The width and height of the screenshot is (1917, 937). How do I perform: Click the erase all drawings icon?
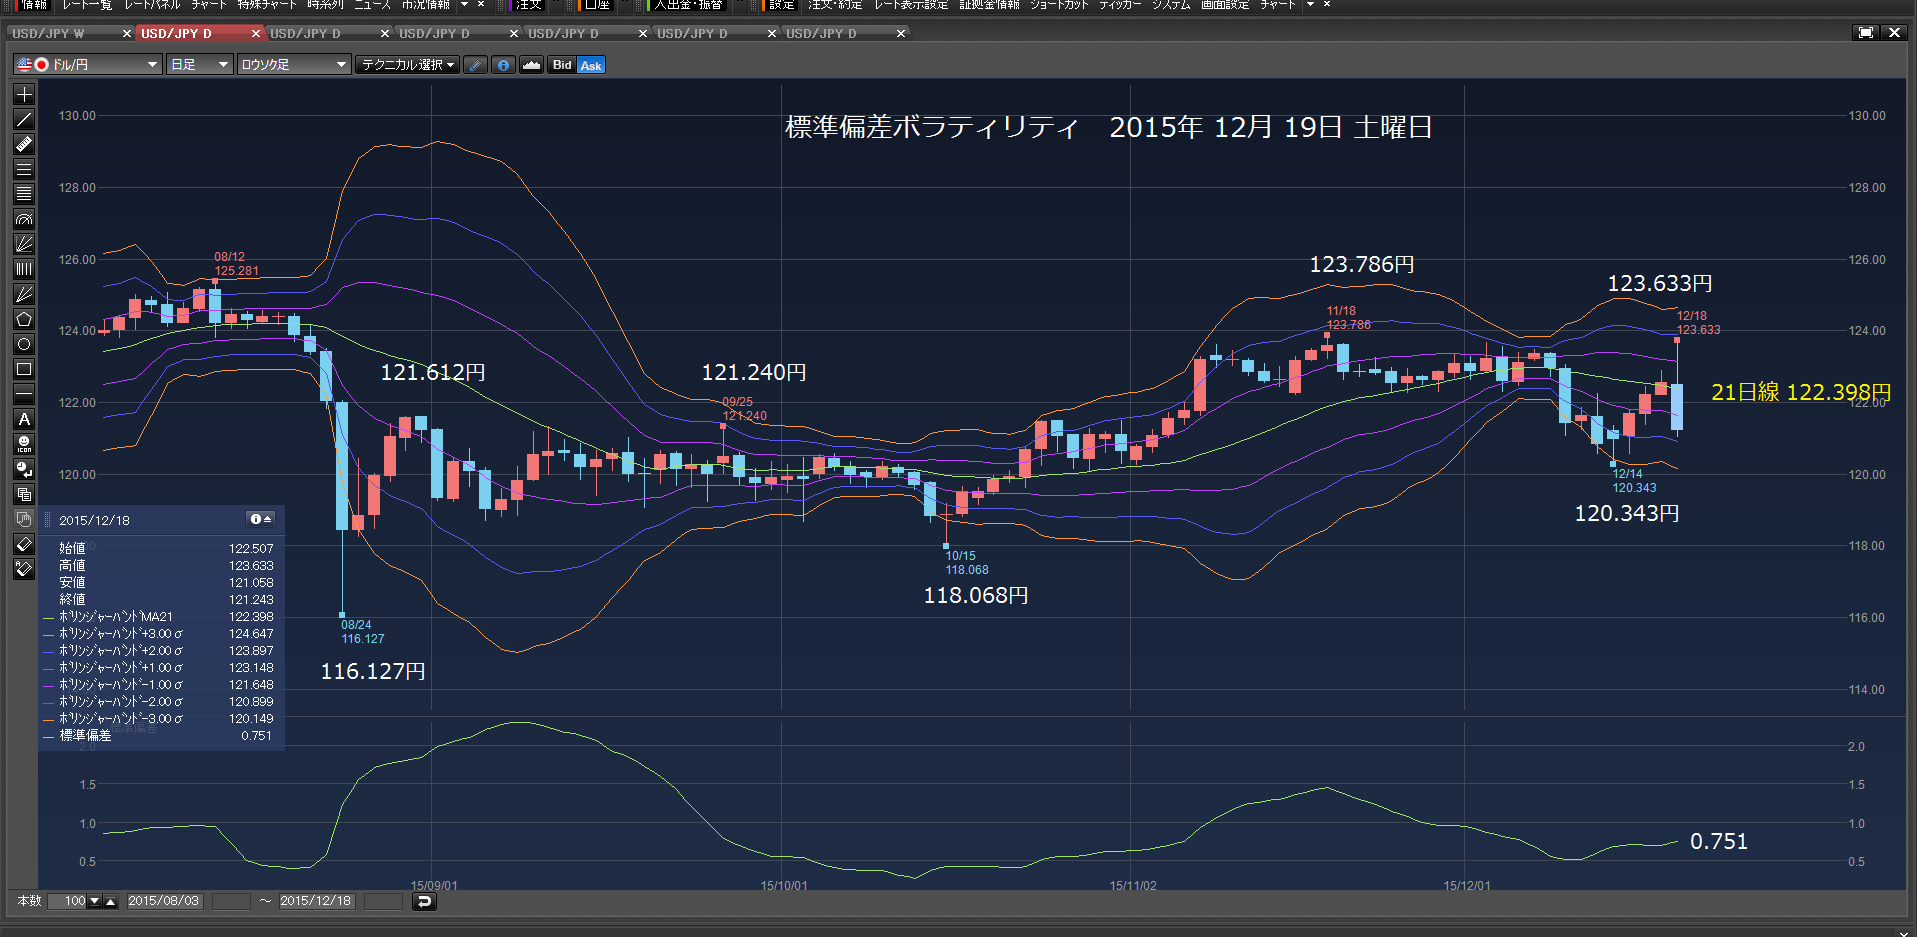click(x=24, y=569)
